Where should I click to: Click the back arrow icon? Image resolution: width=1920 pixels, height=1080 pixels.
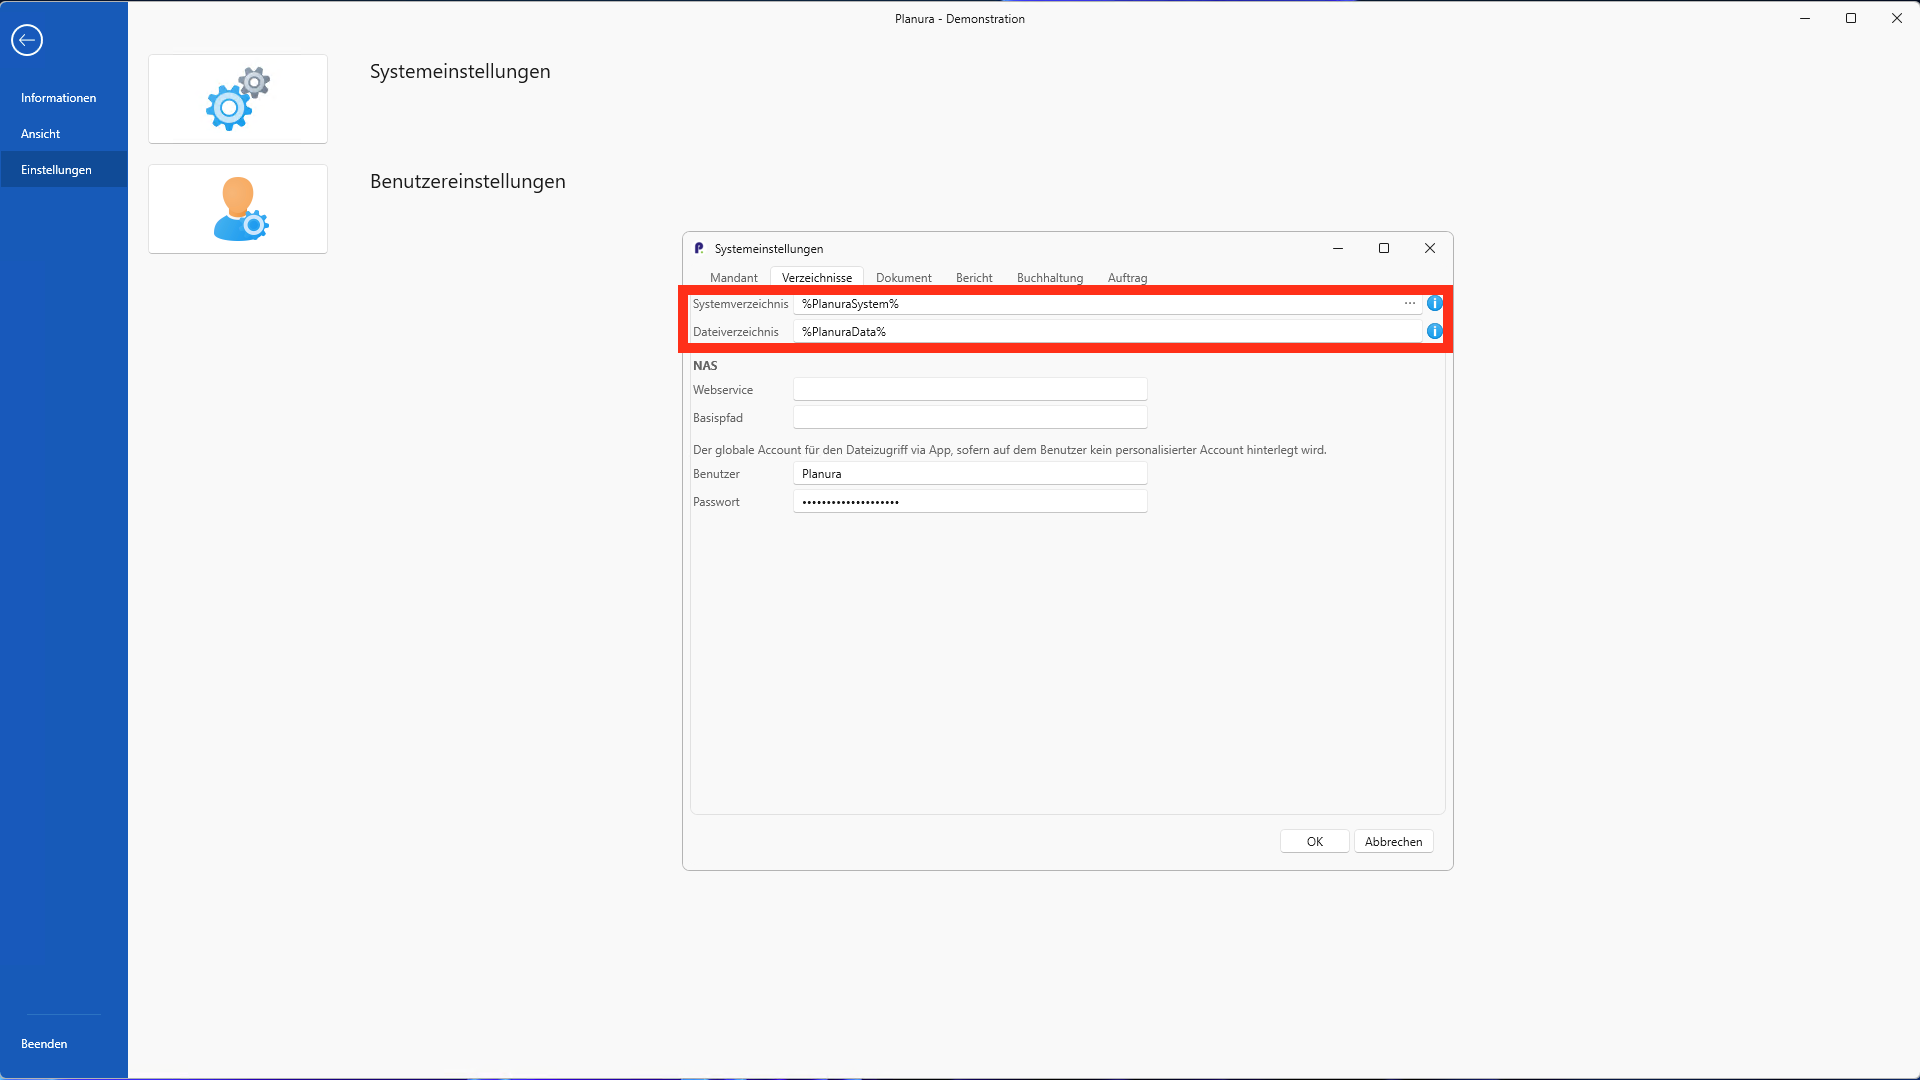(27, 40)
